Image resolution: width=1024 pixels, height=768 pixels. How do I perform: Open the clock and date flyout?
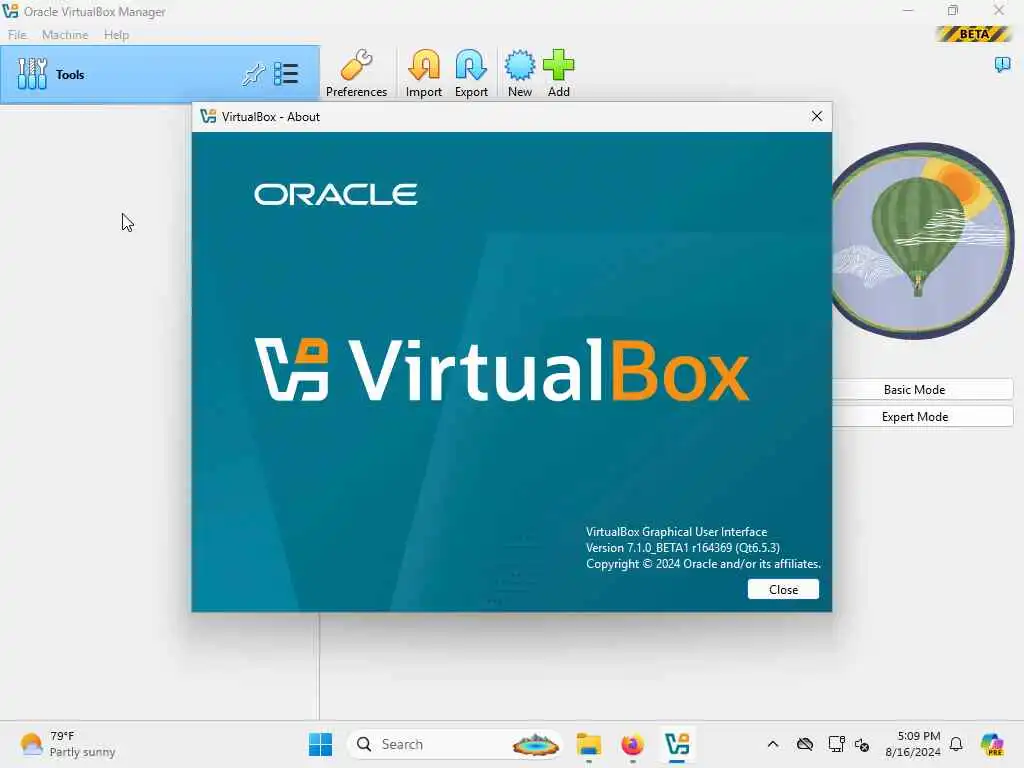pos(912,744)
